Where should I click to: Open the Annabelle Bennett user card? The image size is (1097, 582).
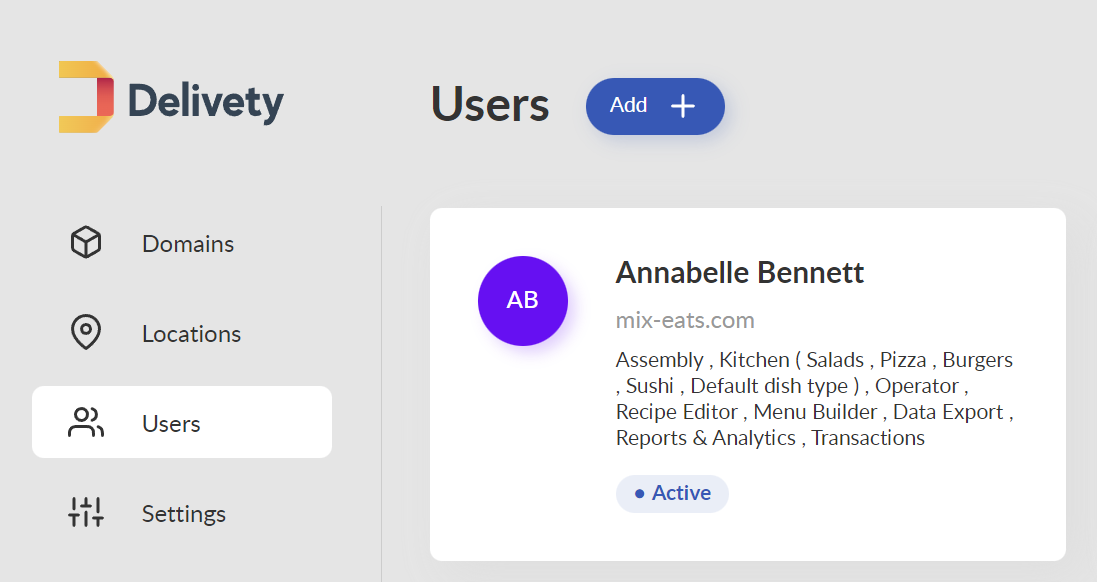[x=748, y=385]
